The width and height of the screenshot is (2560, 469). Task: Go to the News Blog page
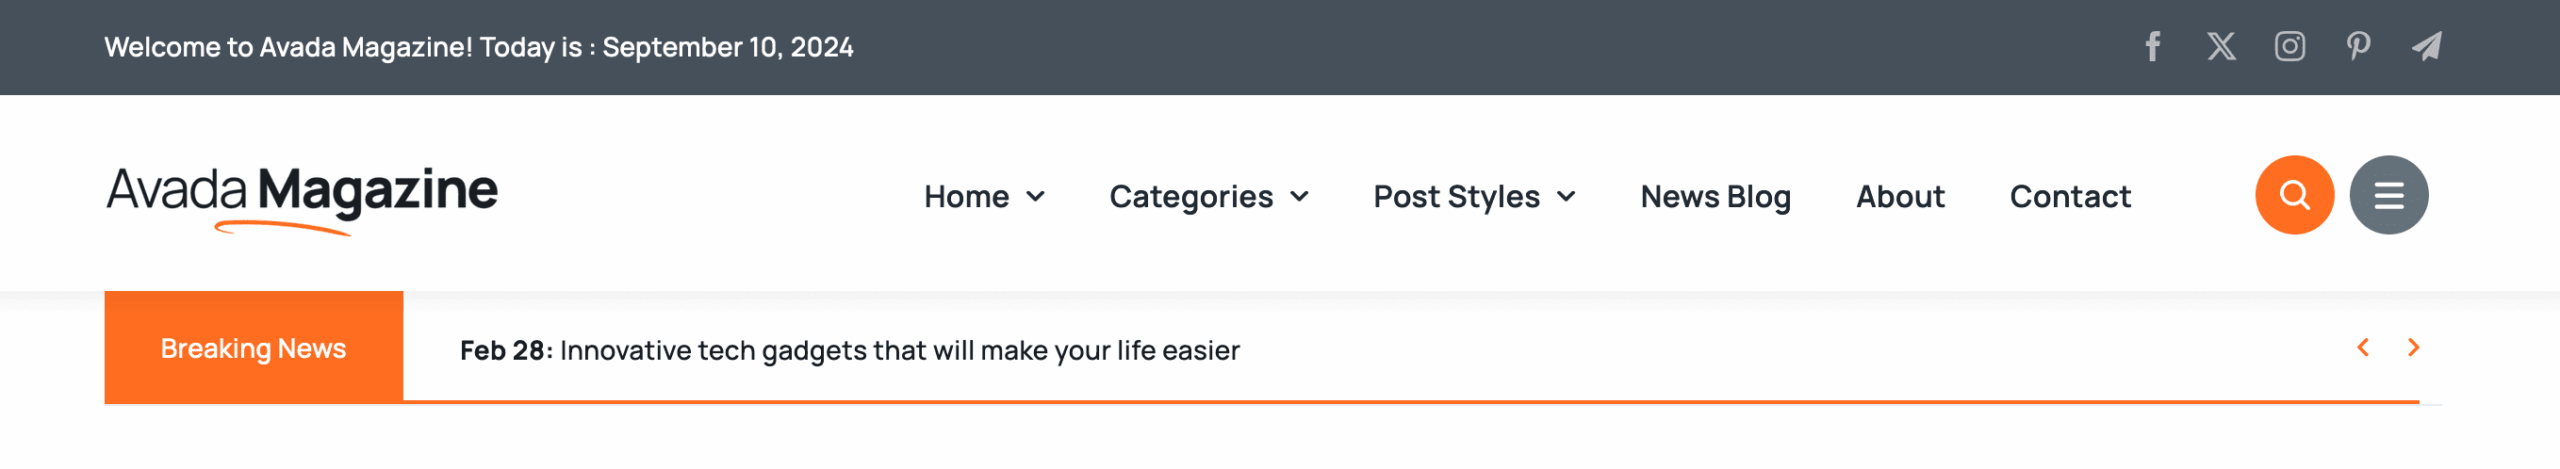[1715, 197]
